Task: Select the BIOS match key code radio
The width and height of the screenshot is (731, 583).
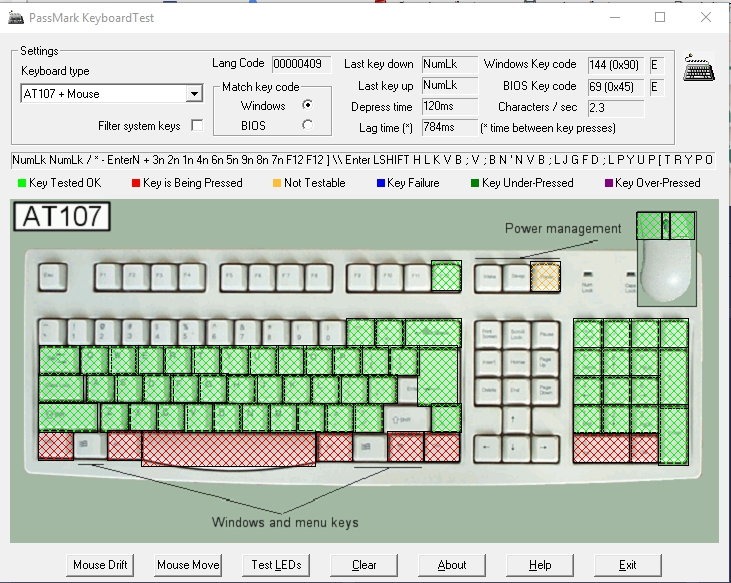Action: (307, 125)
